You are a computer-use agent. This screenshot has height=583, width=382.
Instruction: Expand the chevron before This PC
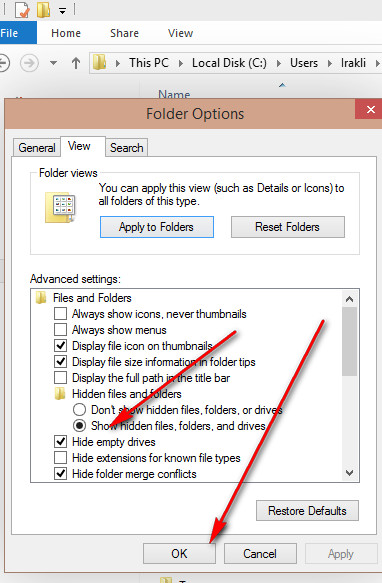(118, 63)
